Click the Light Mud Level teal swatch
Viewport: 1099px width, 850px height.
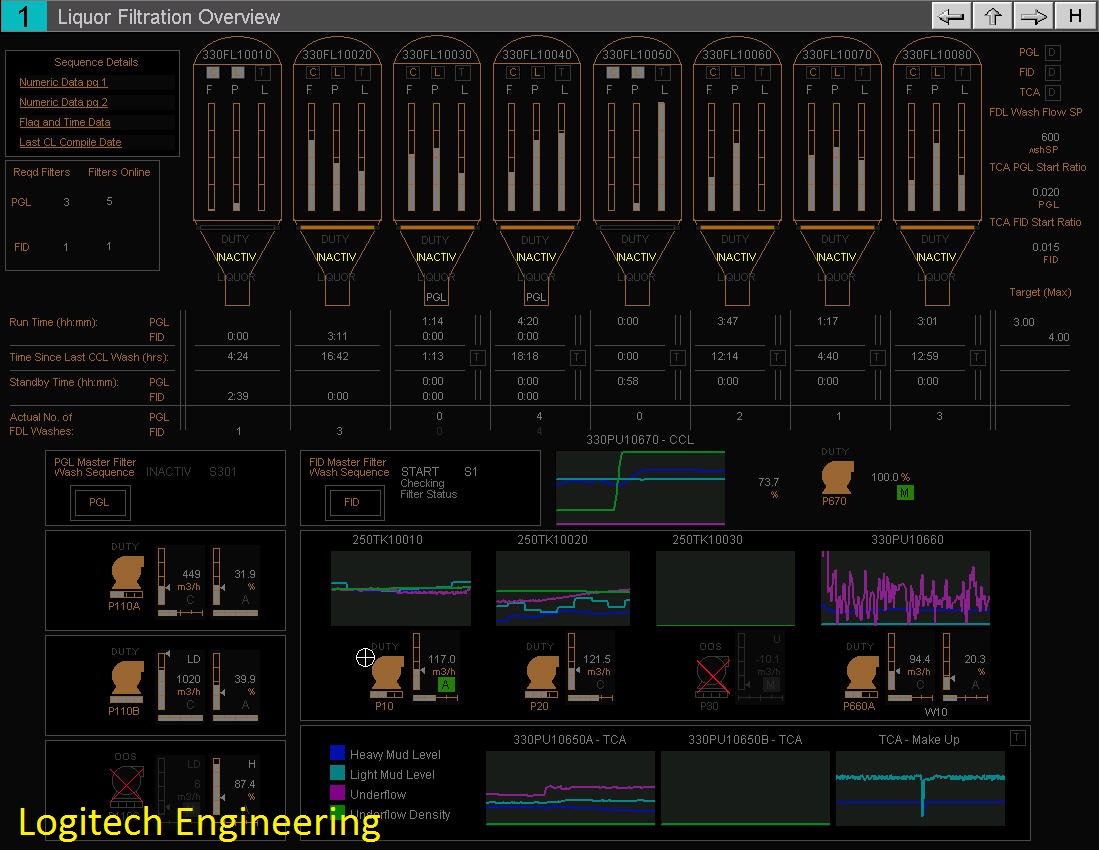337,772
